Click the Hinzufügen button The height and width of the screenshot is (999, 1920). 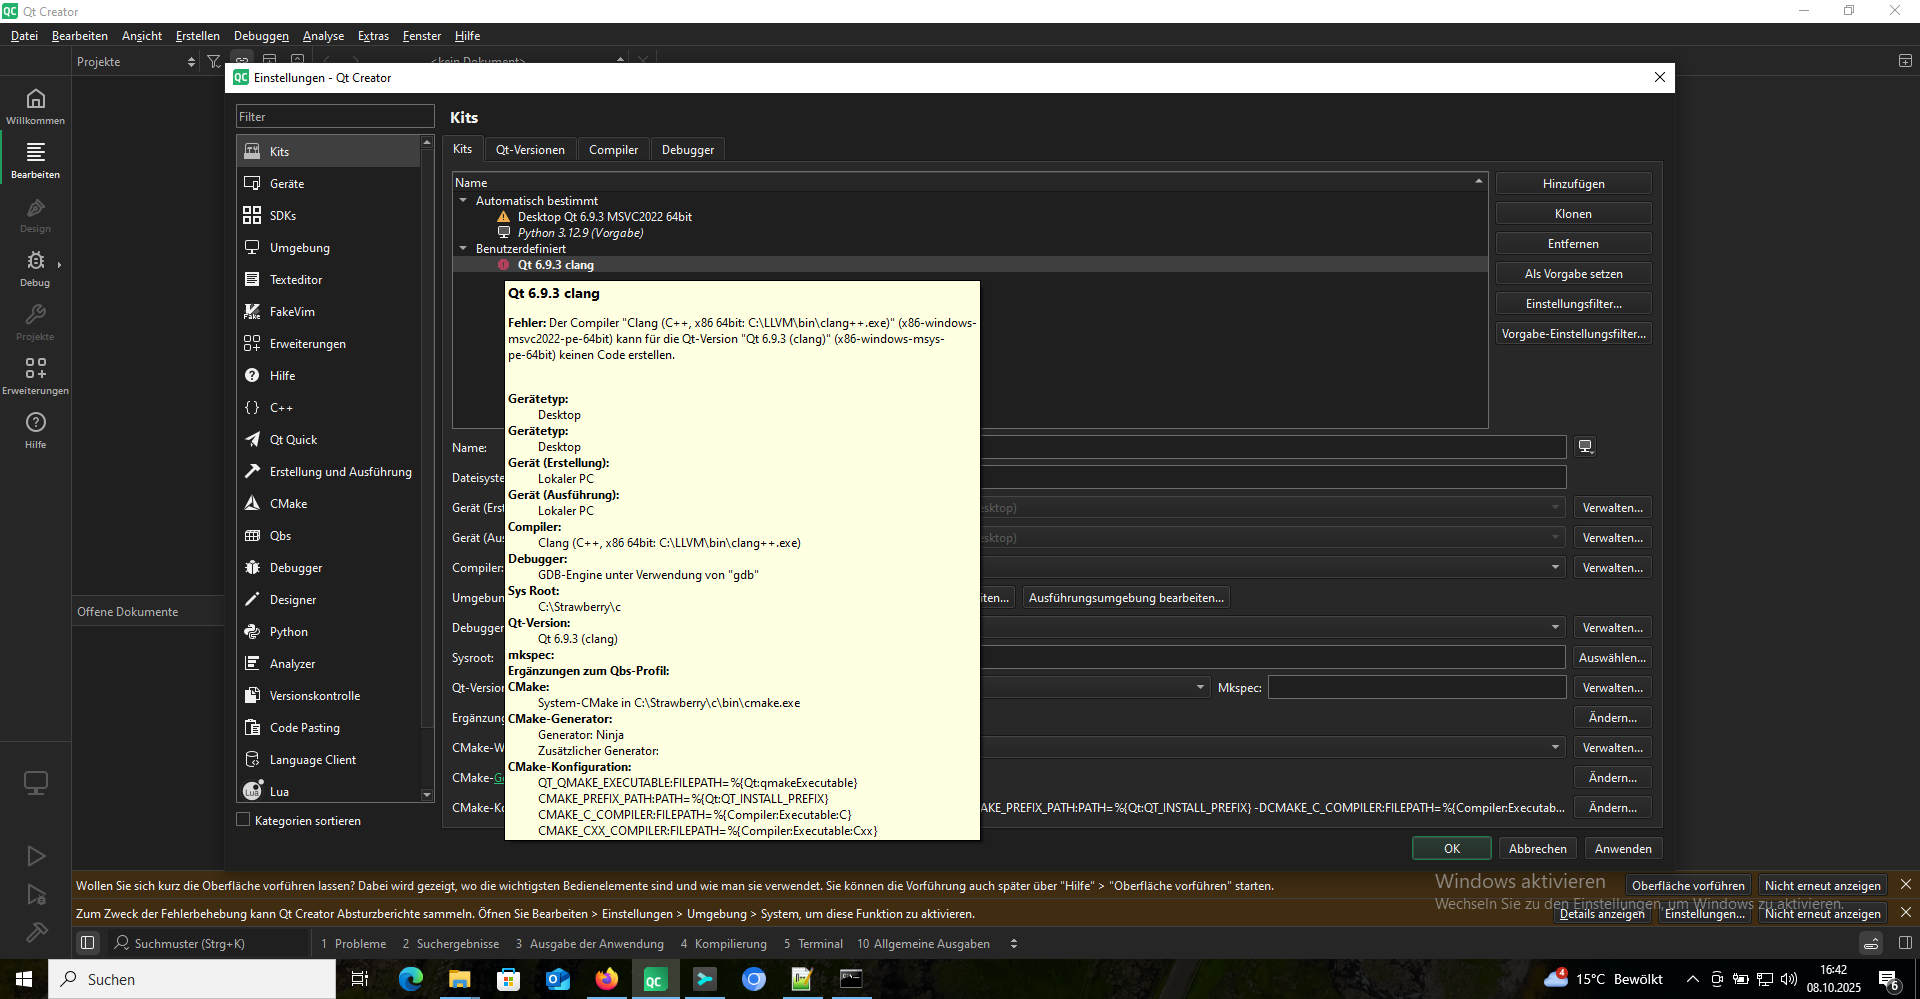(x=1573, y=184)
